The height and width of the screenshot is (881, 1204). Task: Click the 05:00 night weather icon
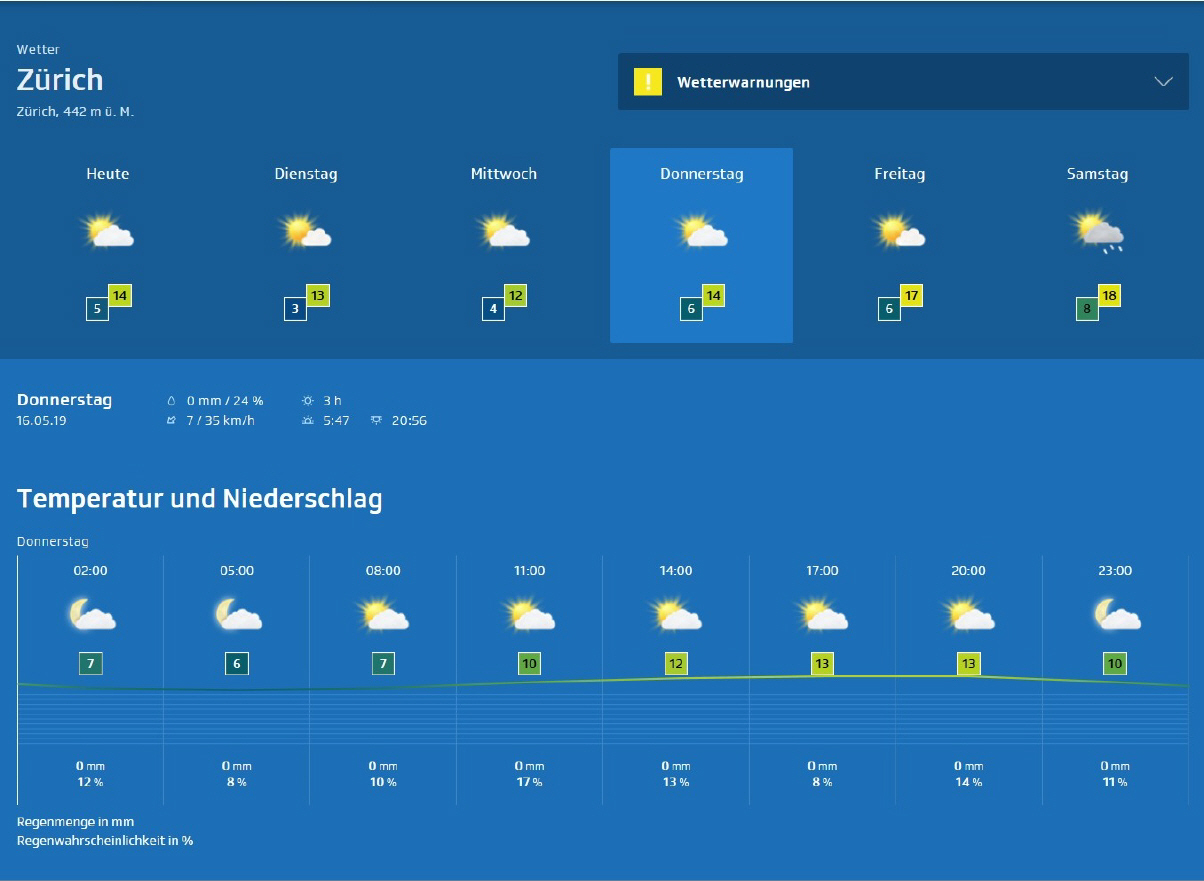coord(237,614)
